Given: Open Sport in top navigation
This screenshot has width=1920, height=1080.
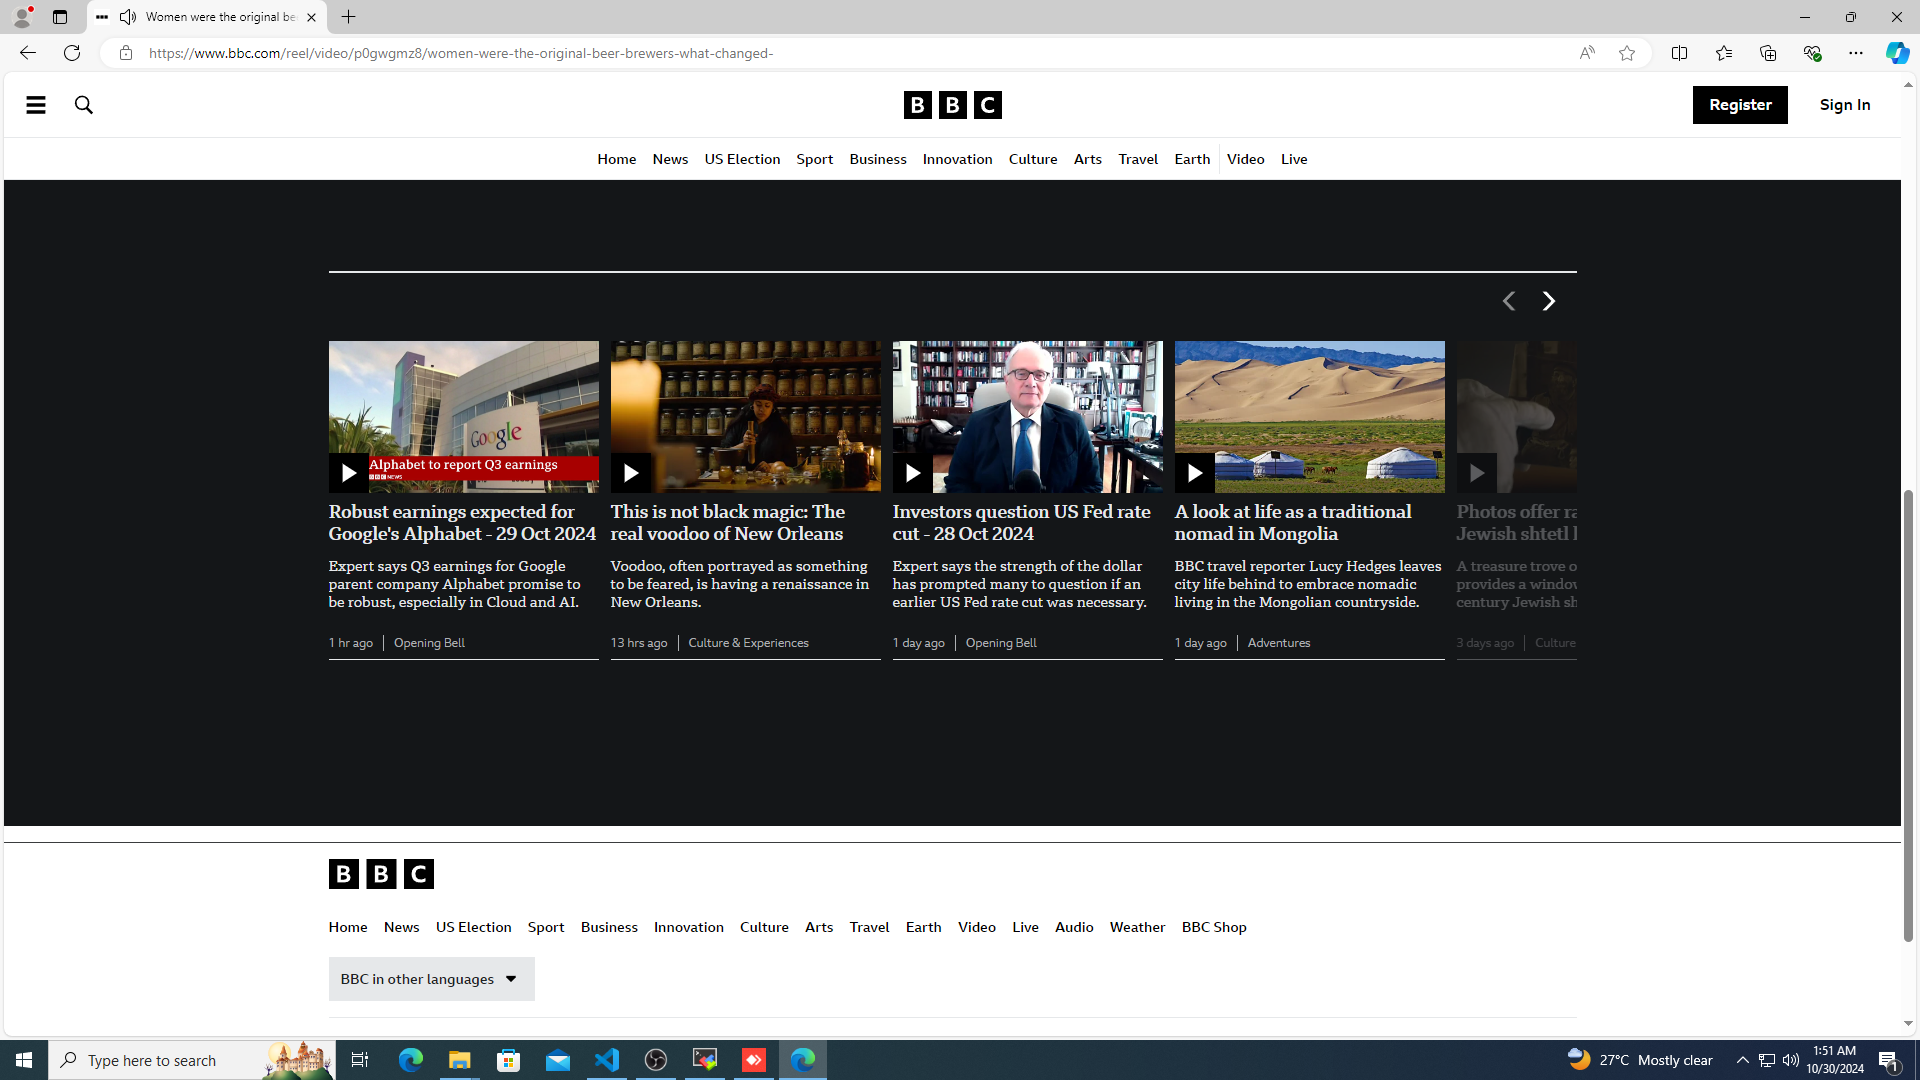Looking at the screenshot, I should coord(814,160).
